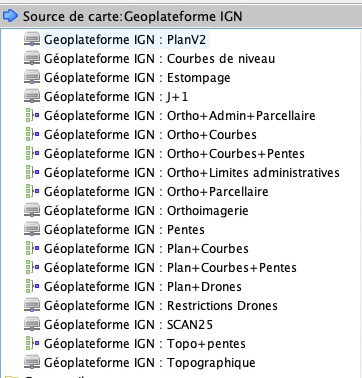Click the Source de carte header row
Viewport: 362px width, 378px height.
(181, 16)
